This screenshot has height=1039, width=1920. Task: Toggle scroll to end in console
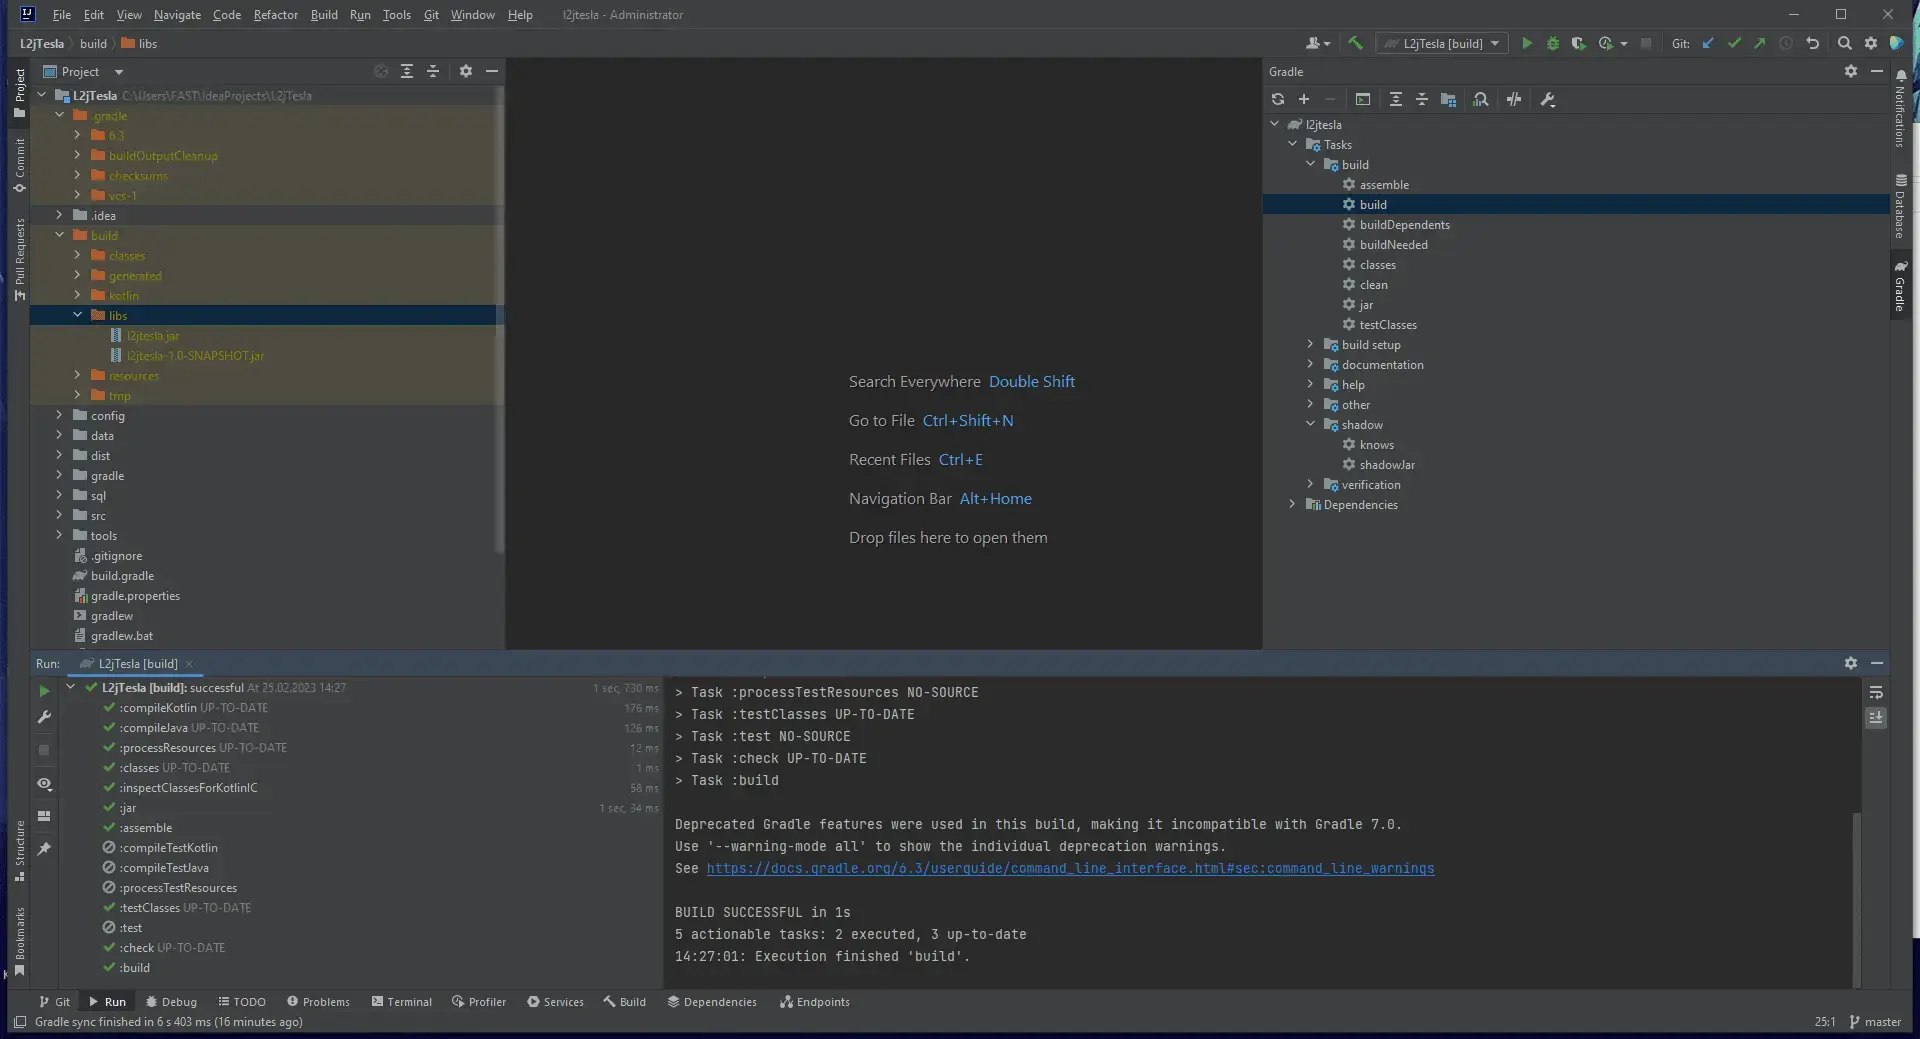click(1876, 718)
